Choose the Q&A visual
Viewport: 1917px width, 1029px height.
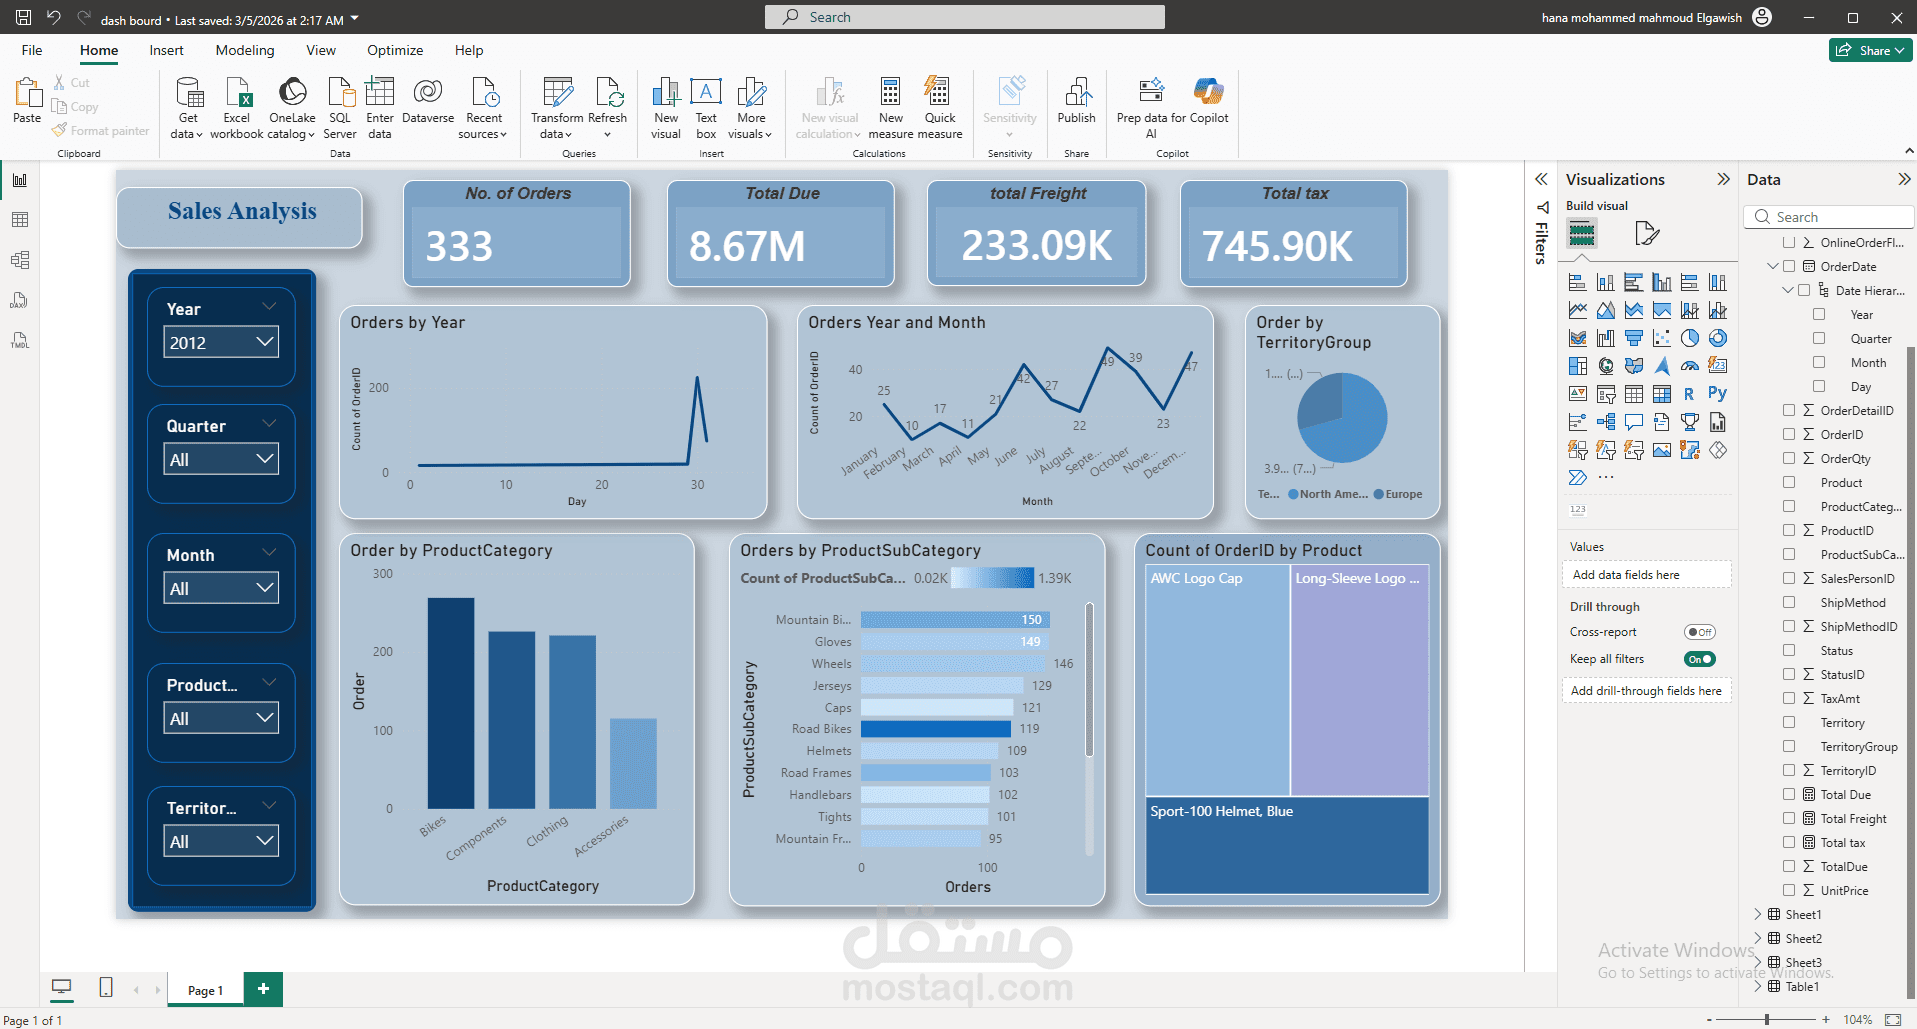[1634, 422]
